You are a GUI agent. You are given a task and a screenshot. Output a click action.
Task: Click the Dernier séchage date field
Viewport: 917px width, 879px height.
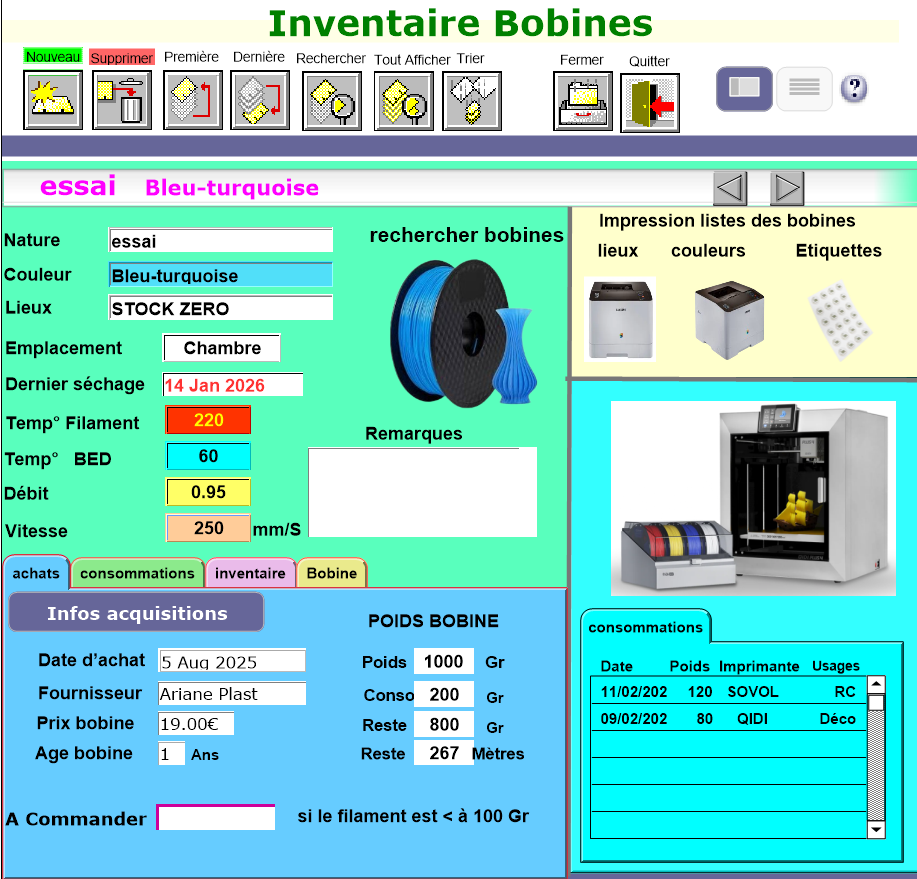point(233,385)
